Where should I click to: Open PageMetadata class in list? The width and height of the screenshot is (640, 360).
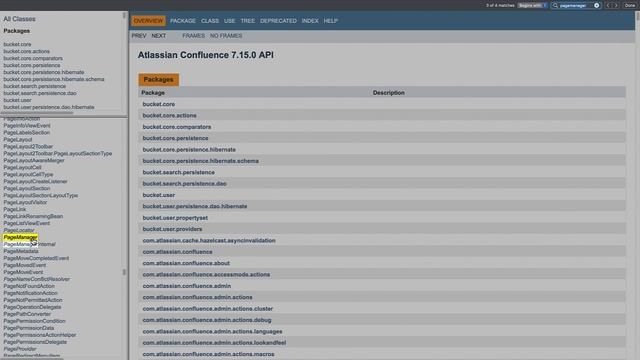pos(21,251)
